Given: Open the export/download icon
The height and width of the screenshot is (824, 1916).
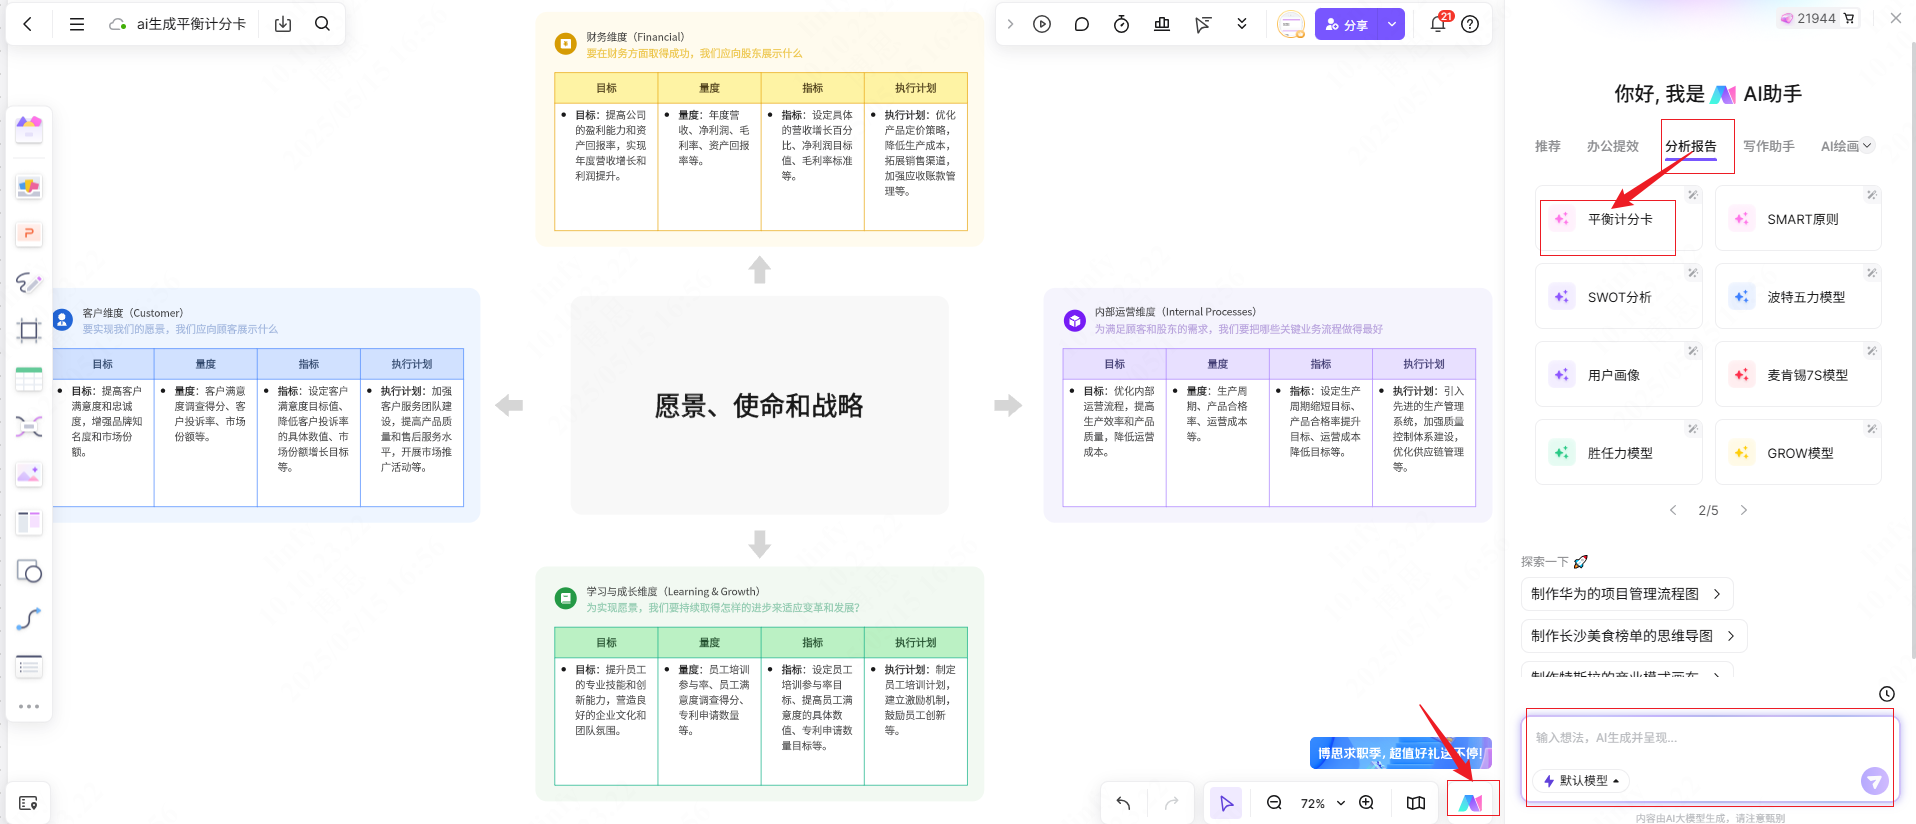Looking at the screenshot, I should [x=283, y=24].
